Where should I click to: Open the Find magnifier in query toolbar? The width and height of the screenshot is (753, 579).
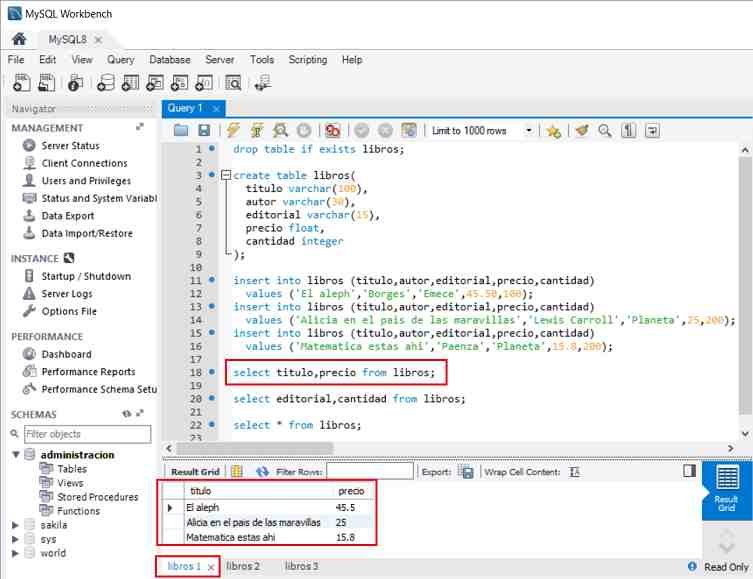point(605,131)
